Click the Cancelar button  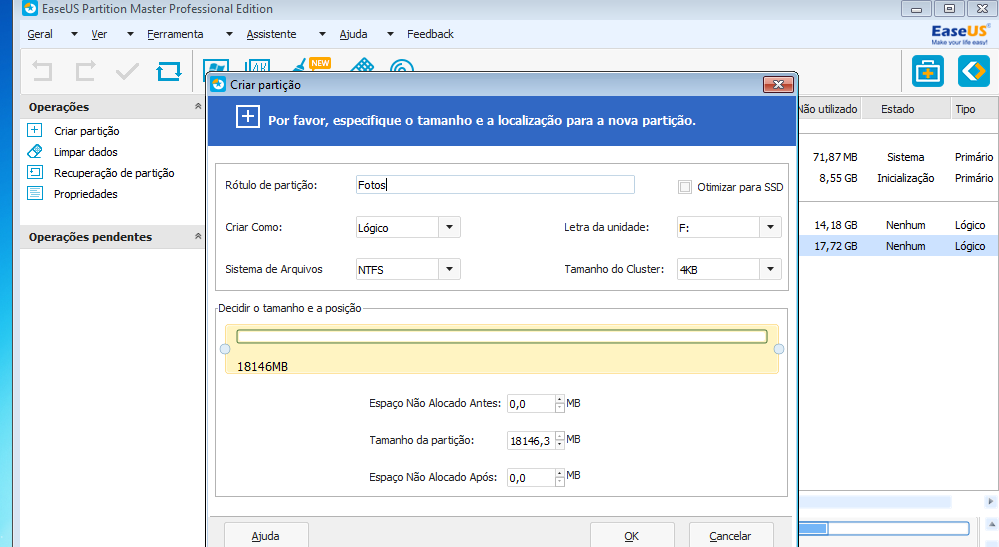[x=731, y=536]
